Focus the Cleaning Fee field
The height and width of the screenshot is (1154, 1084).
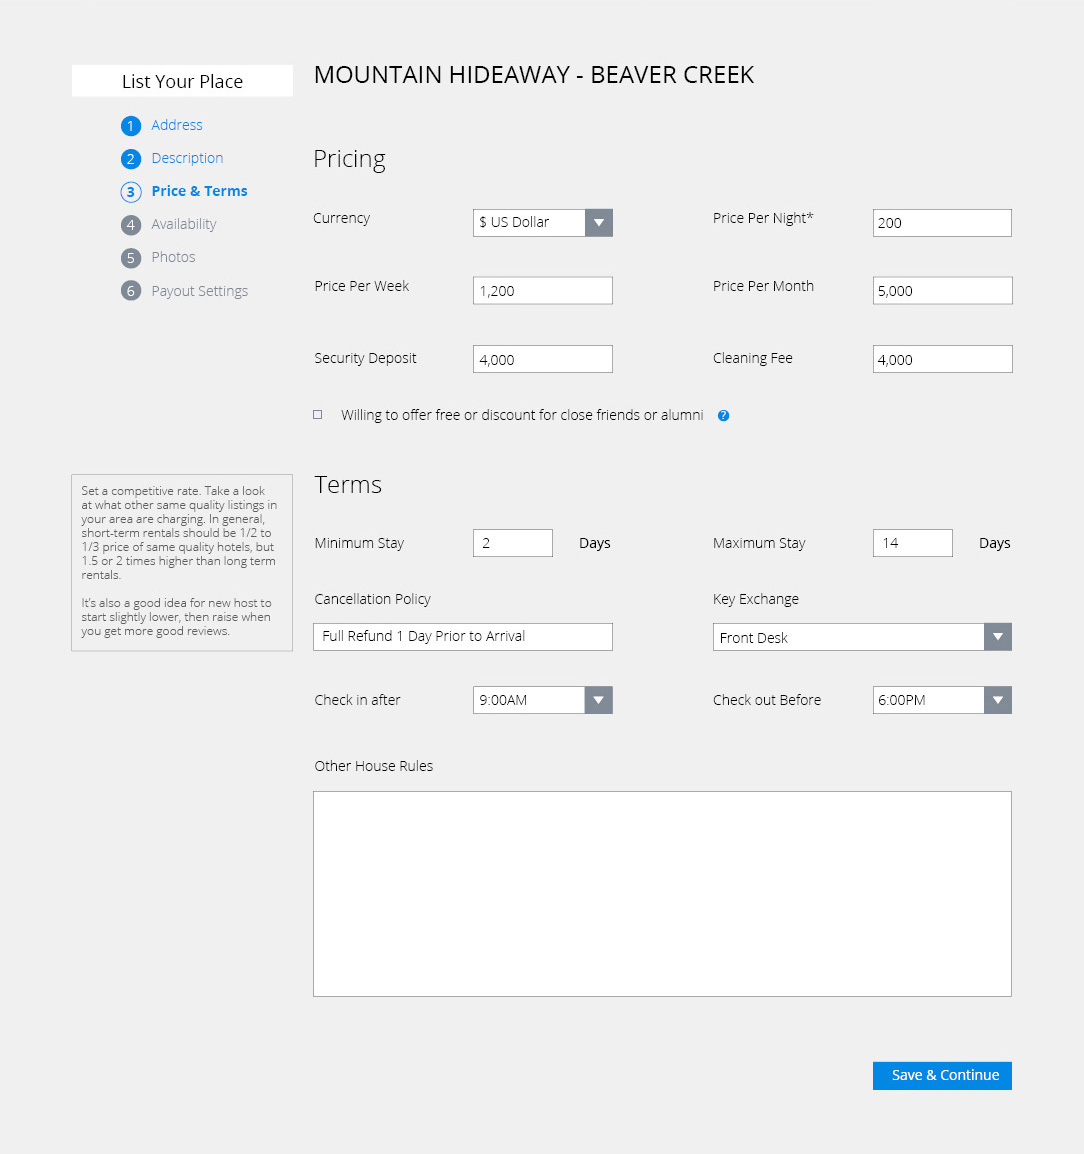tap(942, 359)
